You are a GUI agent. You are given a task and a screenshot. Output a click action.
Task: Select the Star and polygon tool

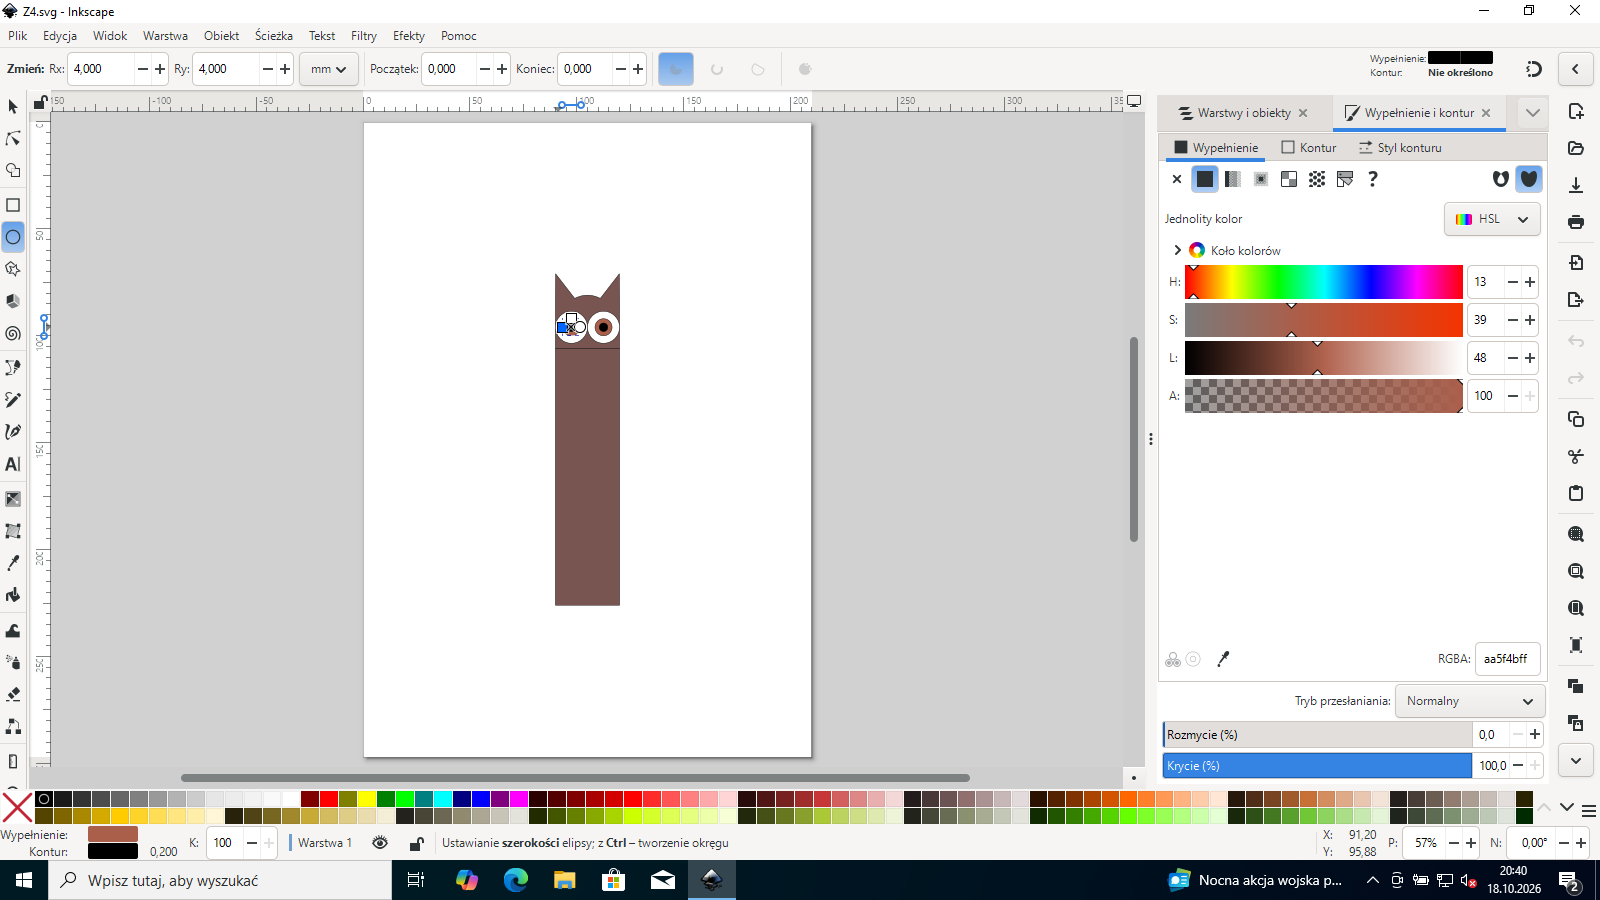point(13,269)
